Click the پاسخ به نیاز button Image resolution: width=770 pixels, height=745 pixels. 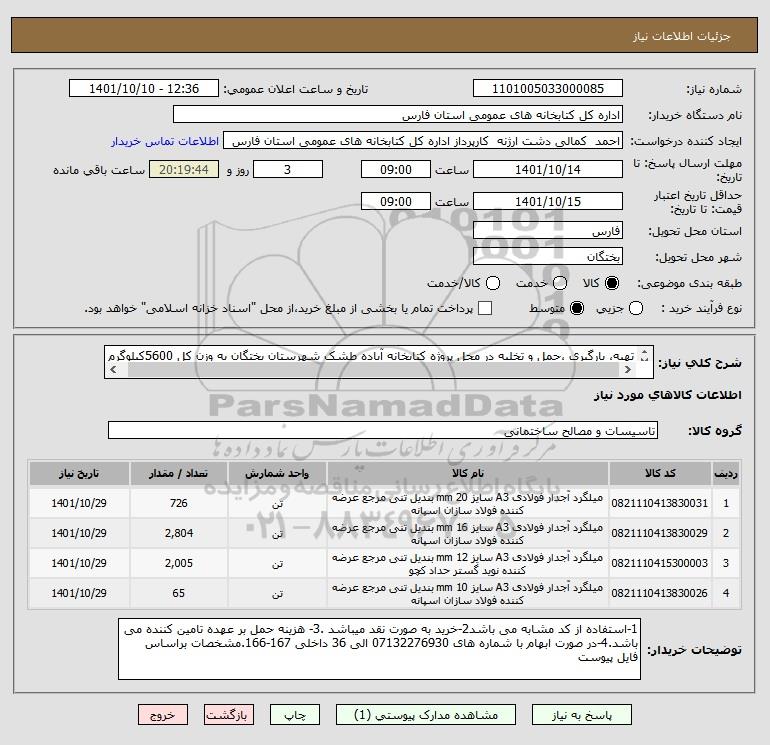[582, 715]
